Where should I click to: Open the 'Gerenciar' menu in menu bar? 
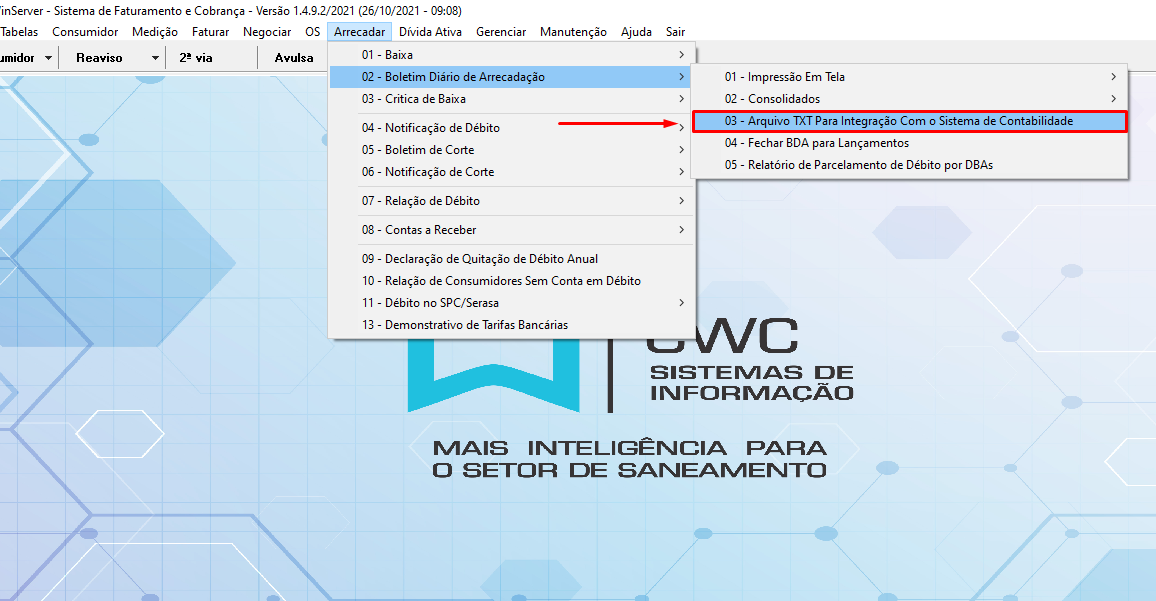pyautogui.click(x=501, y=32)
